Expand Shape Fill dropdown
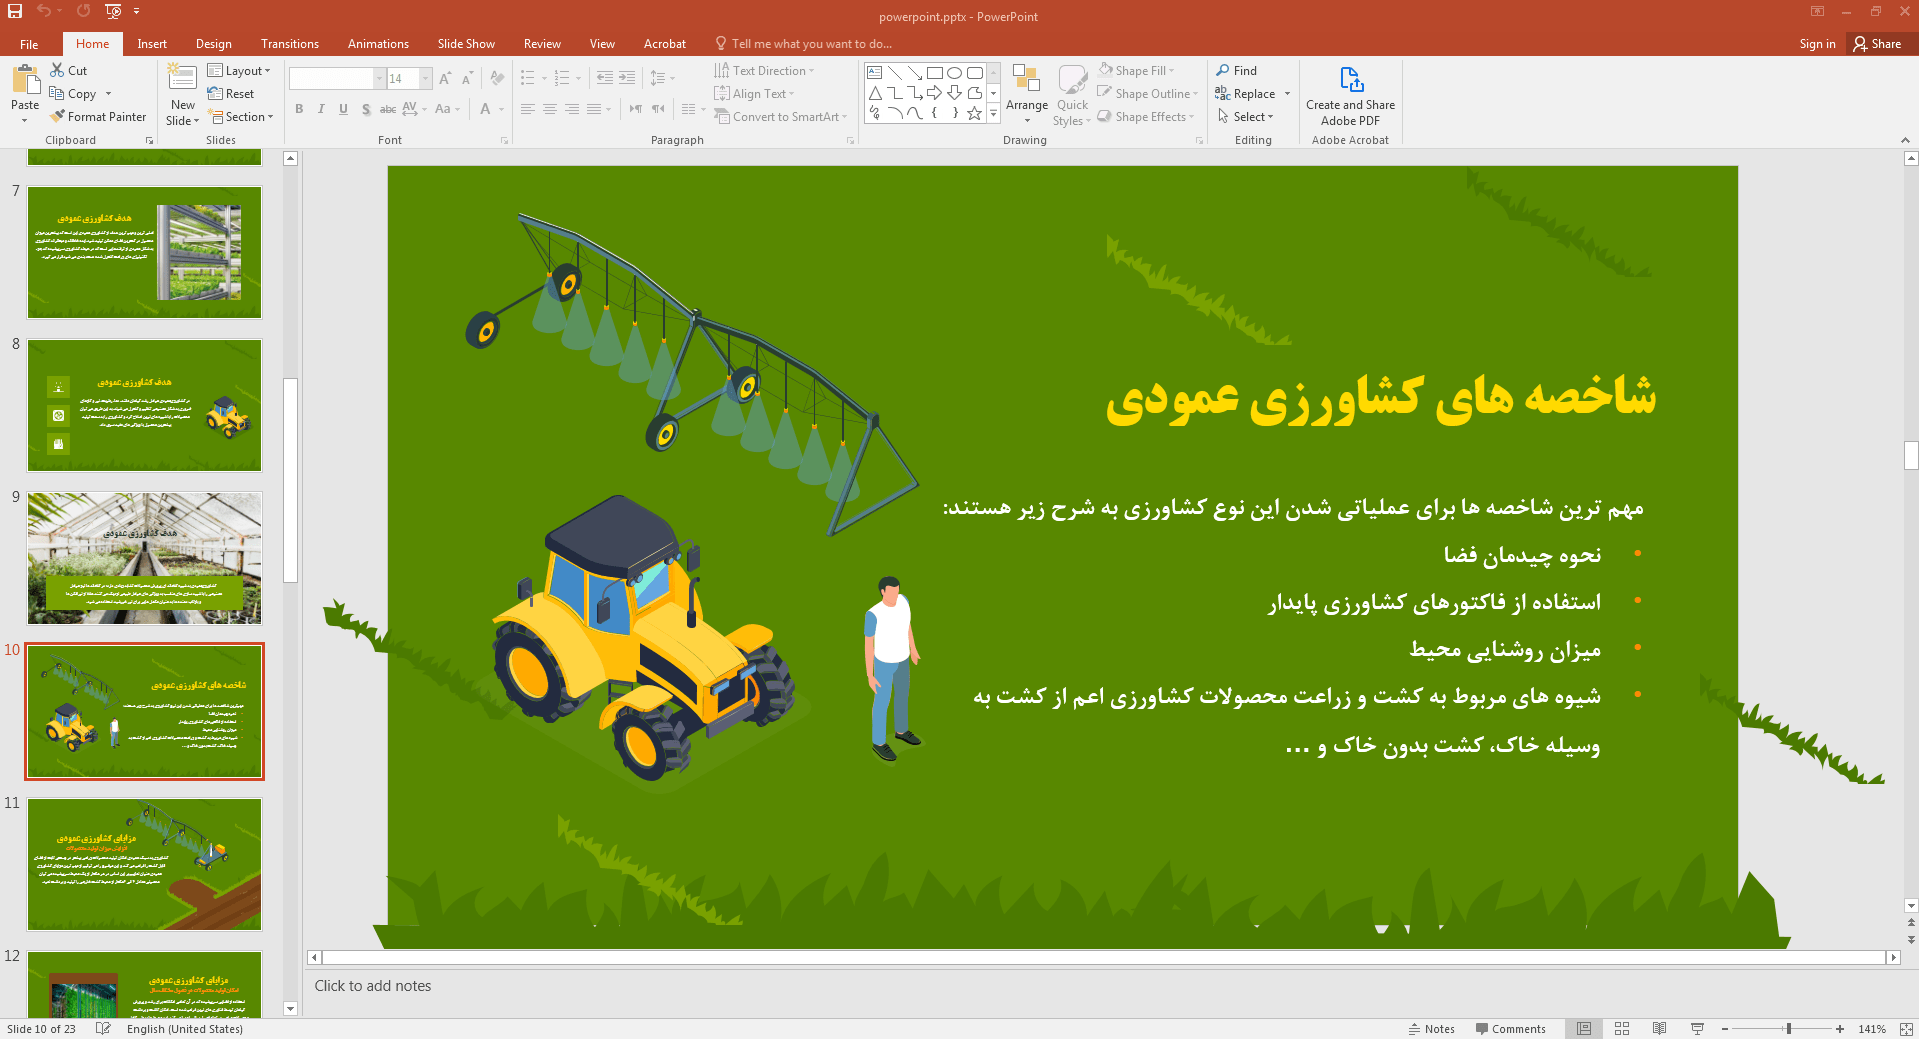Image resolution: width=1919 pixels, height=1039 pixels. [x=1136, y=71]
